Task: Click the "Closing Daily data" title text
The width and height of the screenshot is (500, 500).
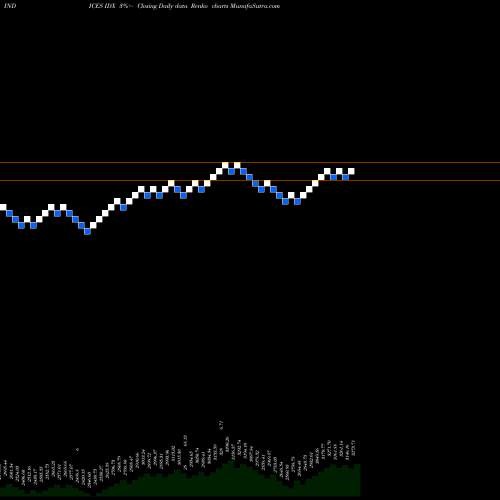Action: coord(162,6)
